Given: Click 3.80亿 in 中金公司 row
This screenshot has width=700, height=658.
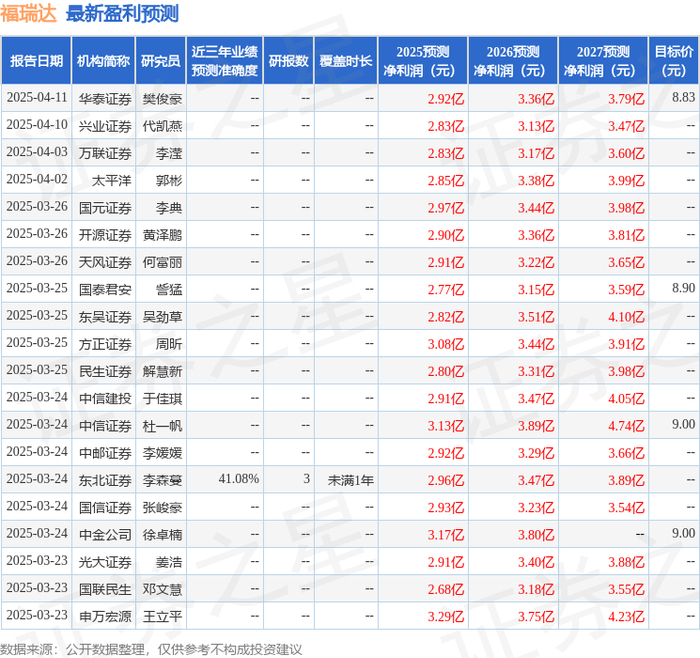Looking at the screenshot, I should pyautogui.click(x=536, y=534).
